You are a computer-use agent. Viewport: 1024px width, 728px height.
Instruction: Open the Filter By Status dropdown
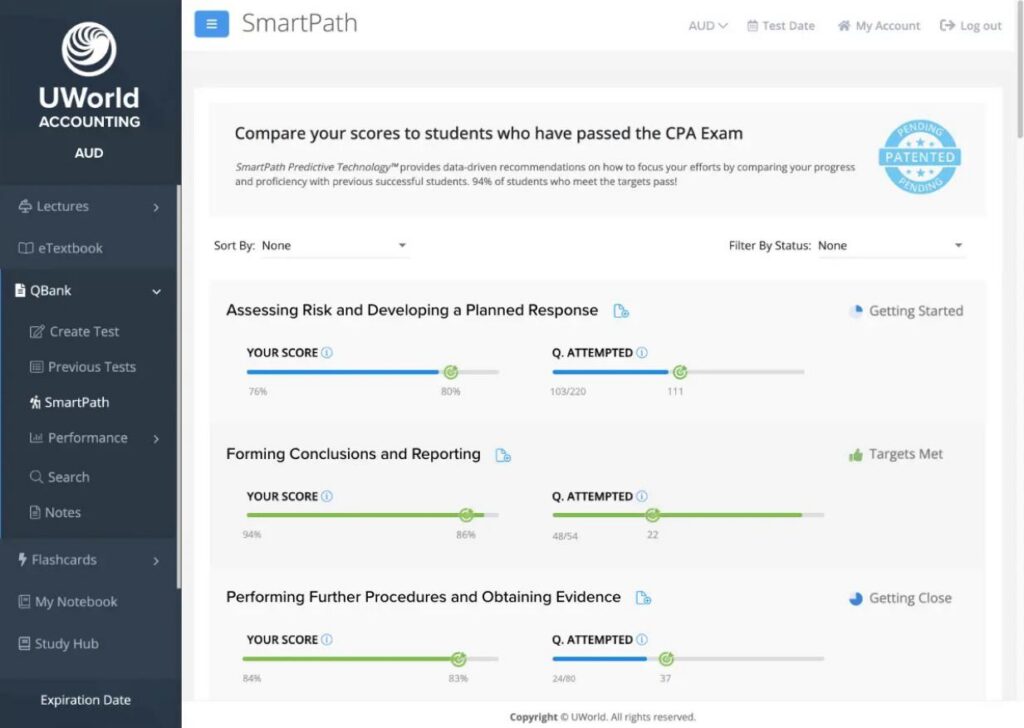[890, 245]
